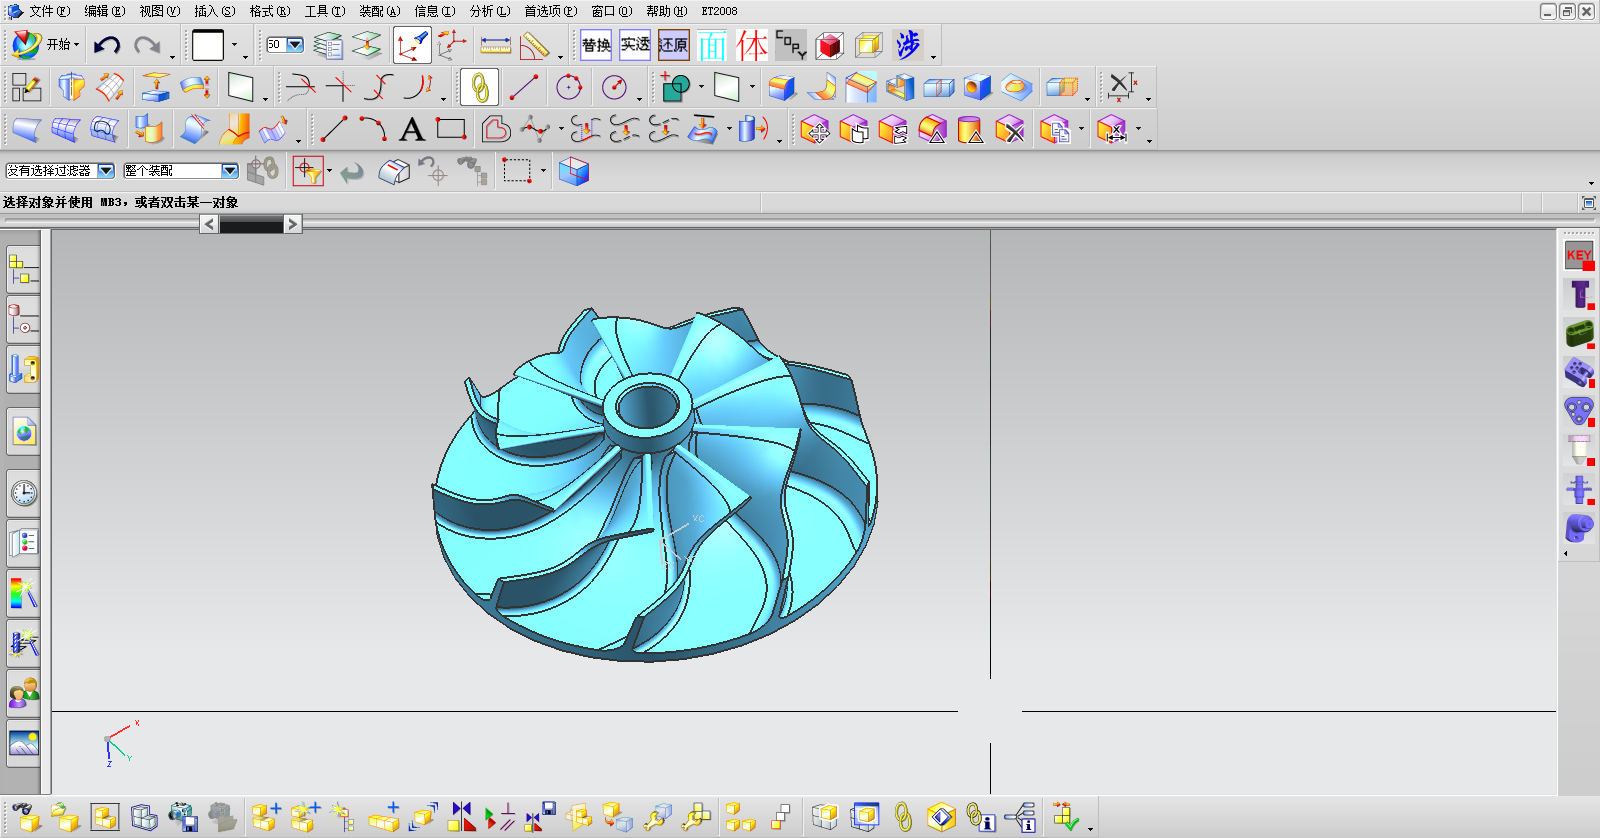
Task: Toggle the yellow chain link constraint button
Action: point(479,88)
